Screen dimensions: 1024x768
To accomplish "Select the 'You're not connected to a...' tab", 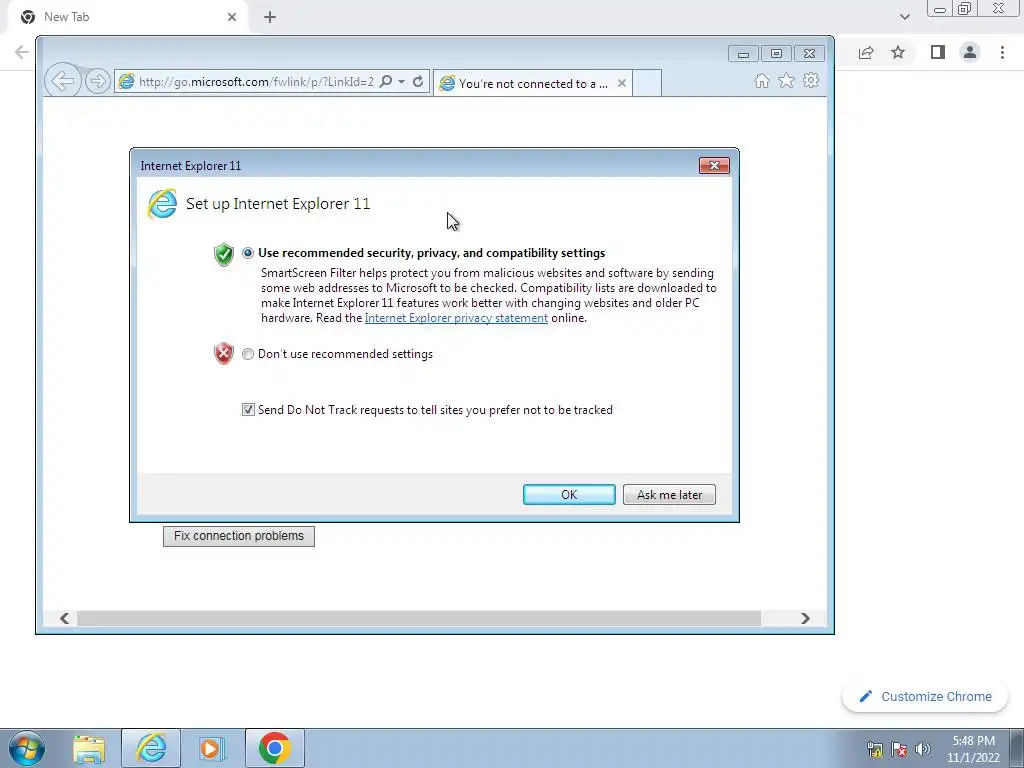I will [532, 83].
